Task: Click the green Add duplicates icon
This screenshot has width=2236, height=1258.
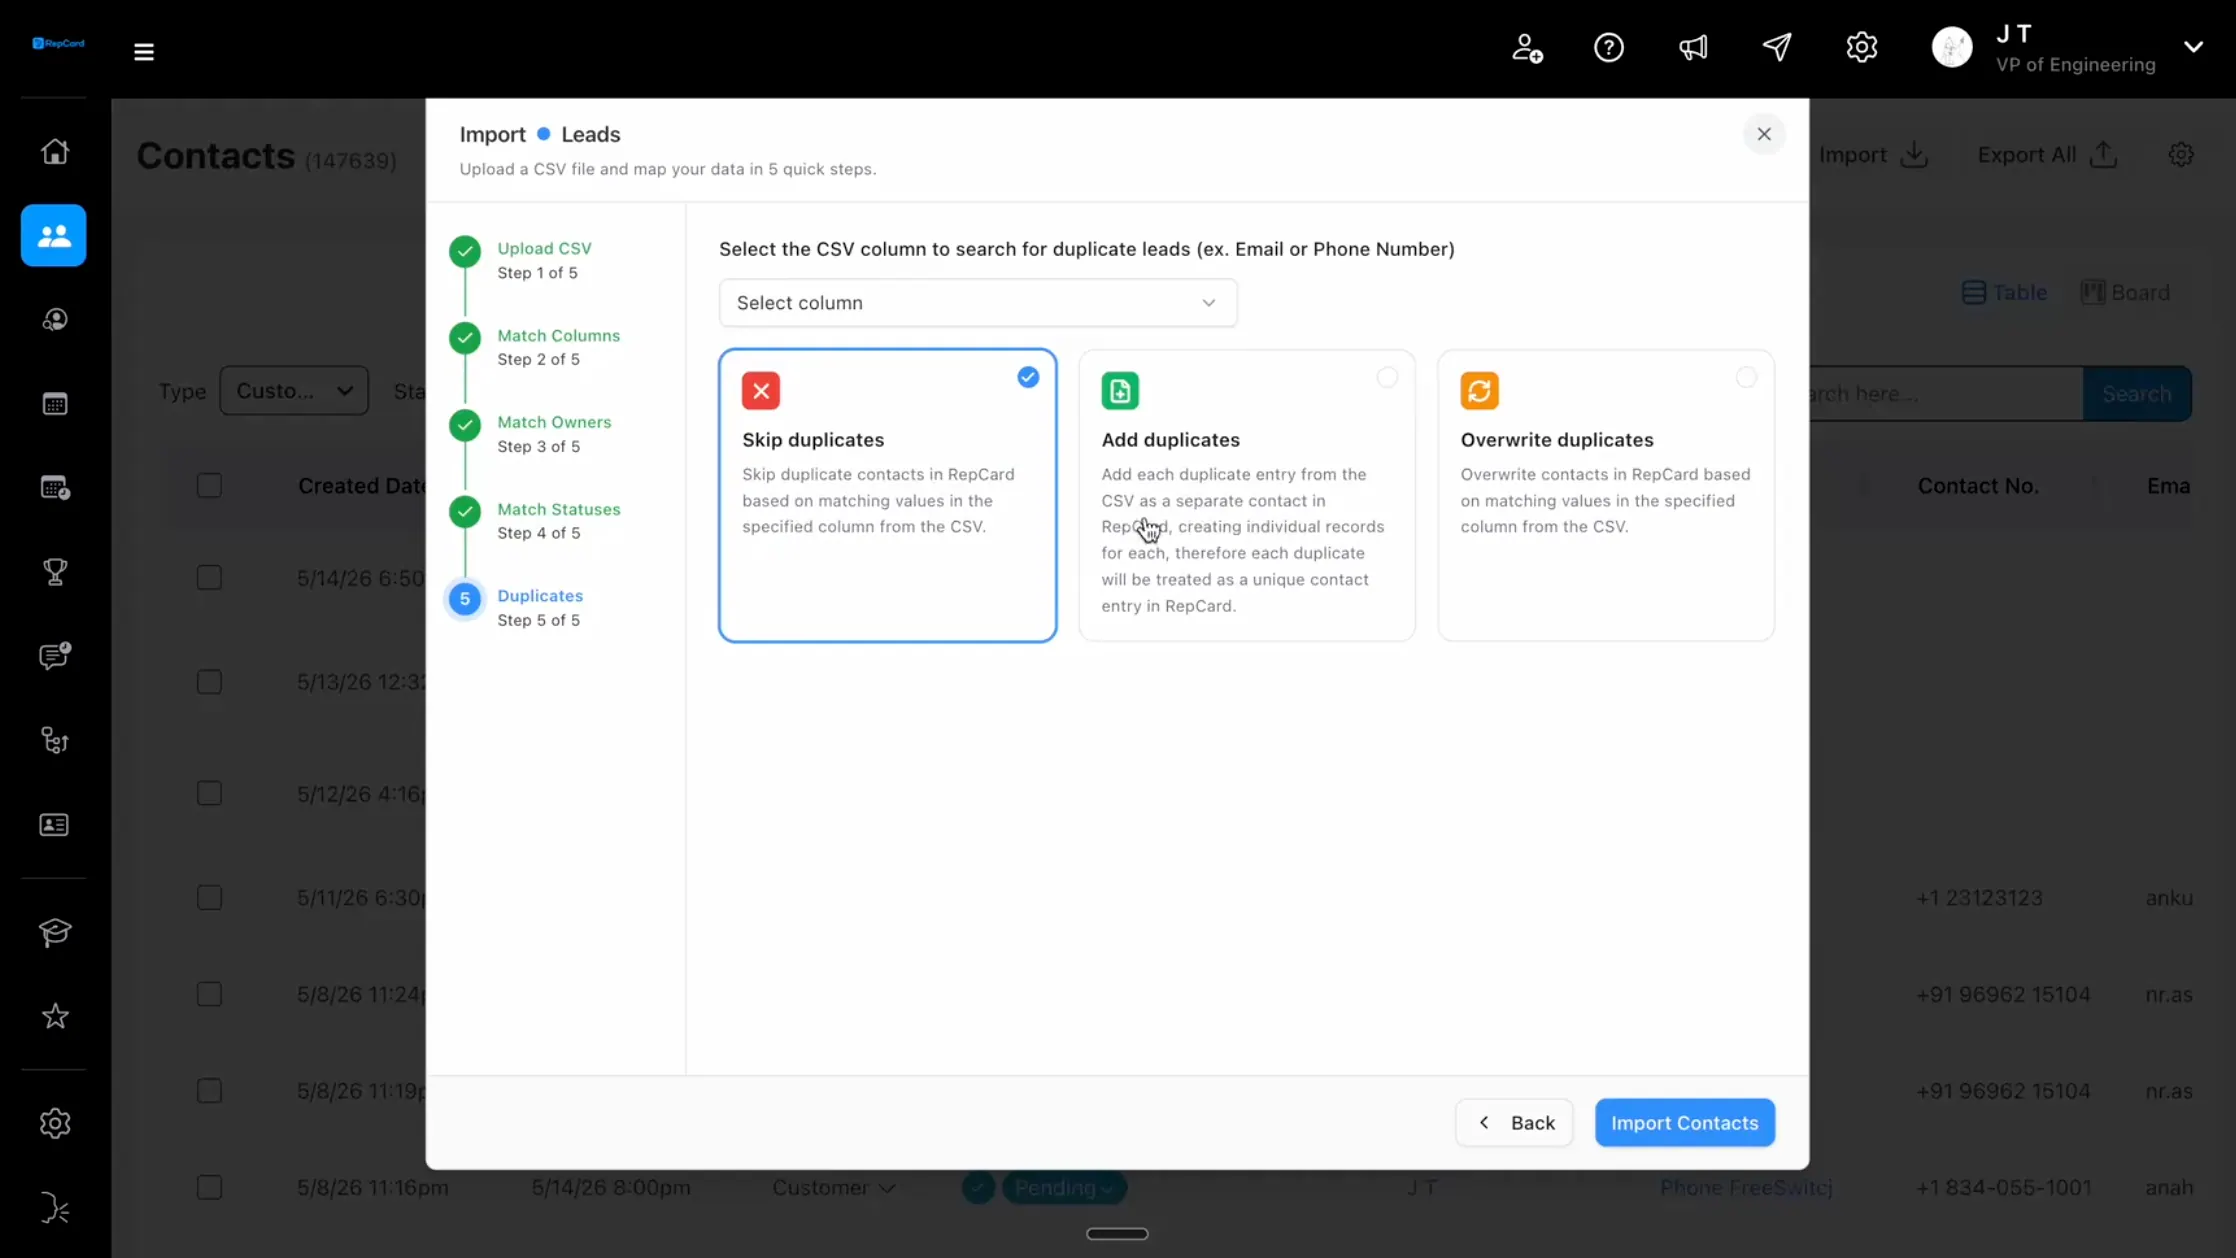Action: point(1120,391)
